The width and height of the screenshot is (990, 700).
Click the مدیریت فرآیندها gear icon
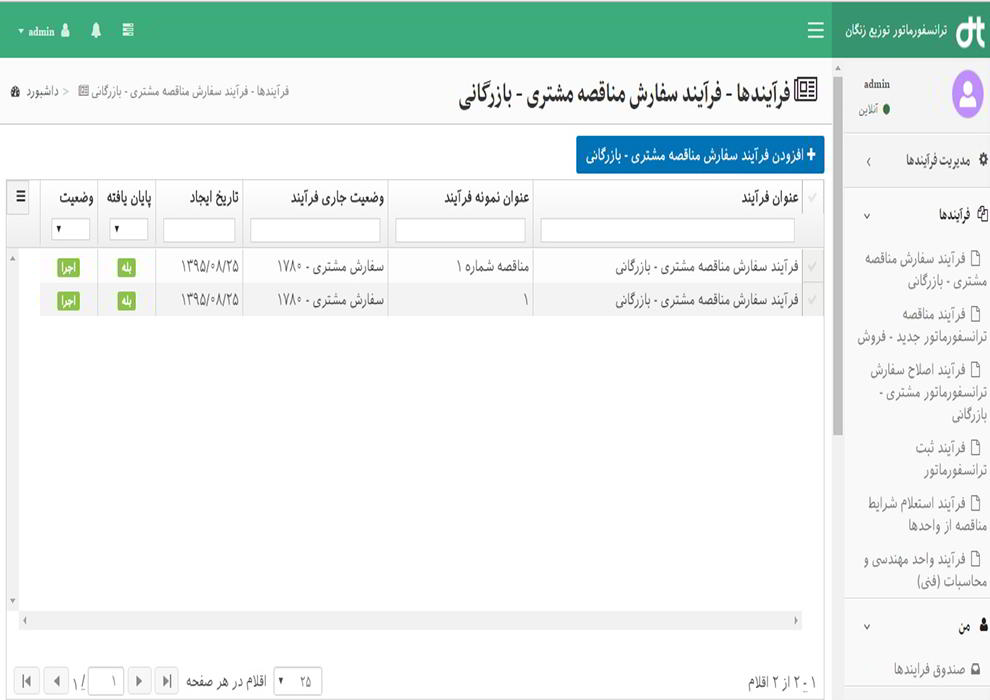pyautogui.click(x=982, y=159)
